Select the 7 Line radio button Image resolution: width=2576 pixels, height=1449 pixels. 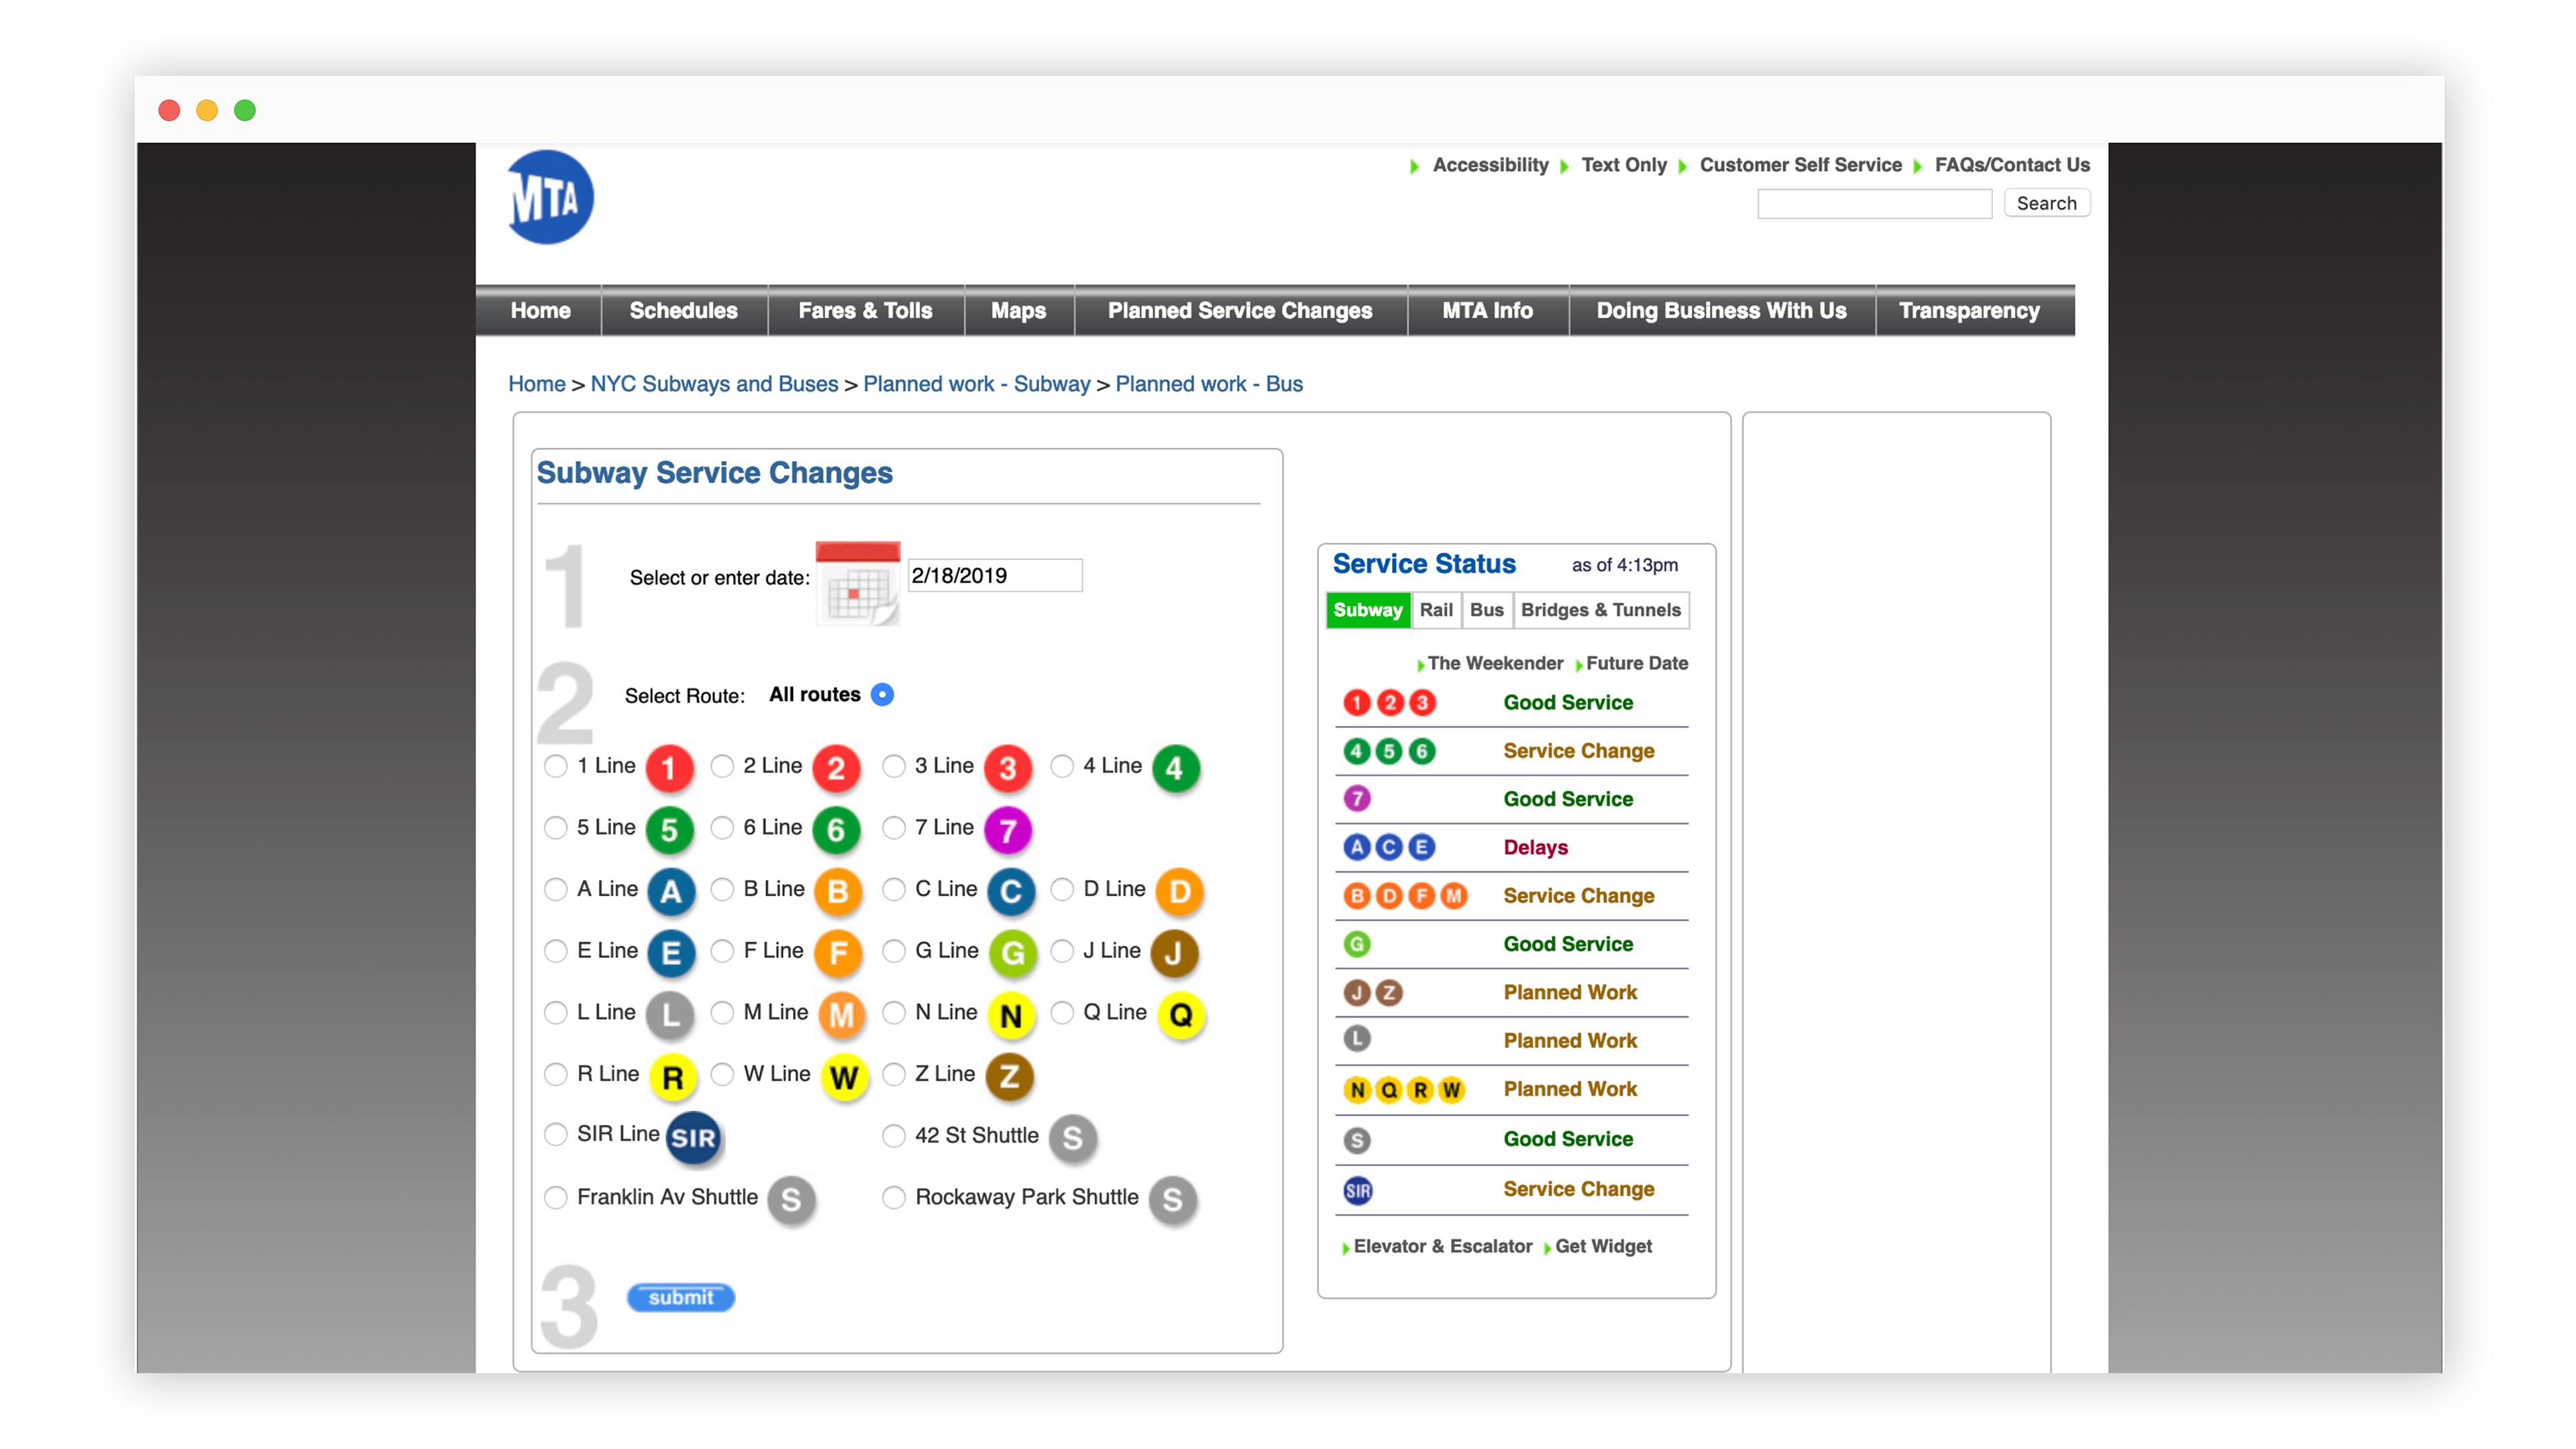894,828
